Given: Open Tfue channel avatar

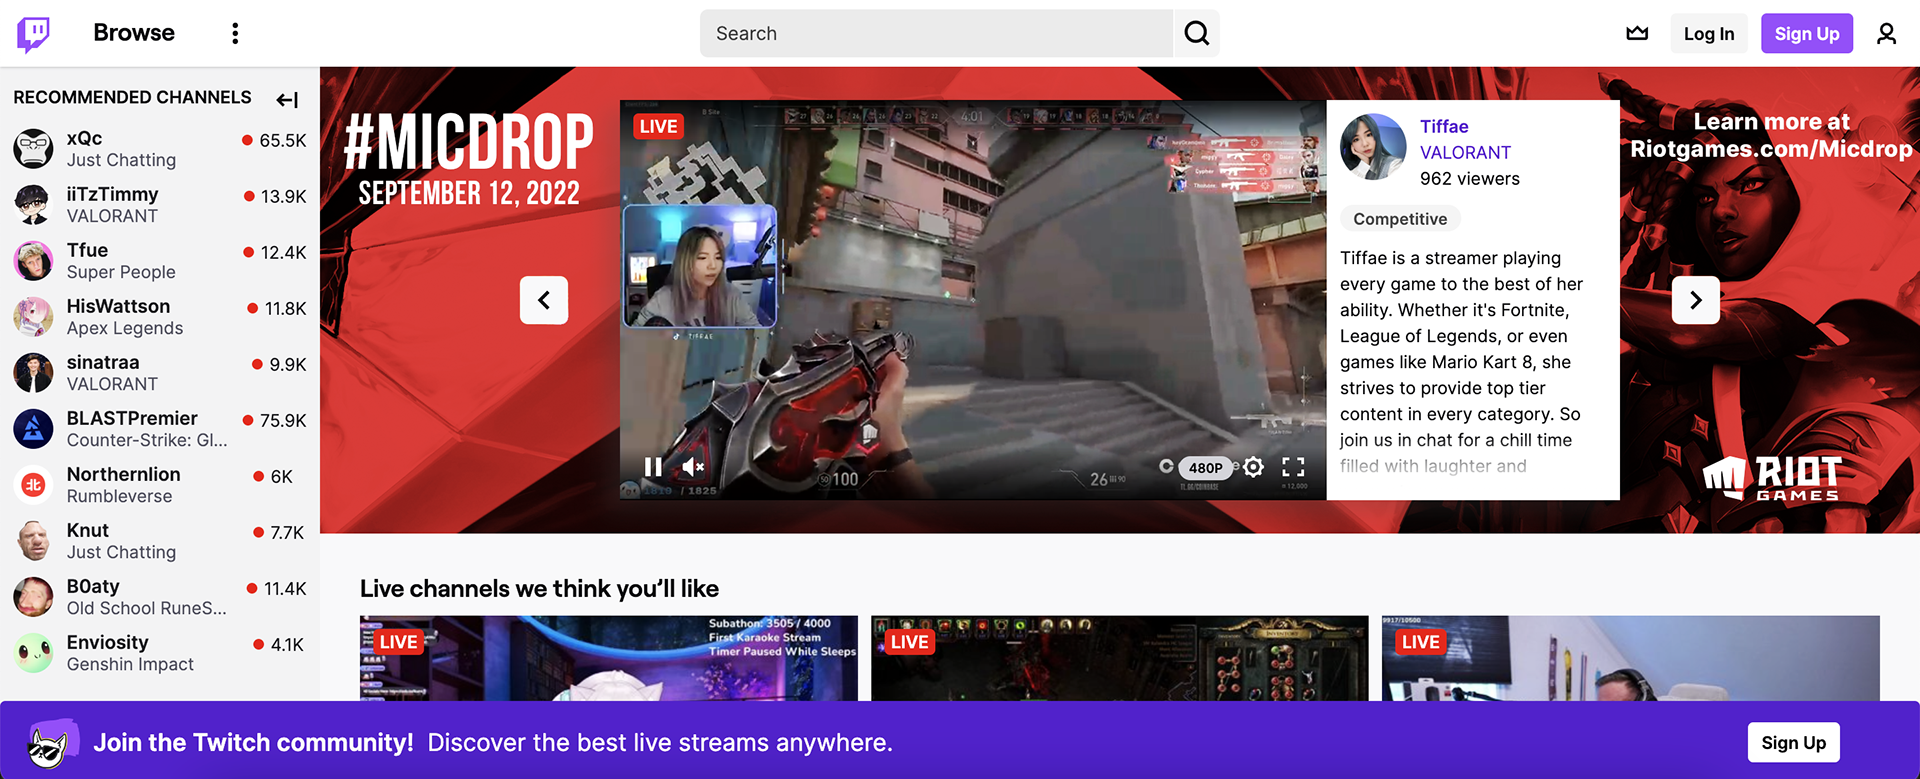Looking at the screenshot, I should point(33,261).
